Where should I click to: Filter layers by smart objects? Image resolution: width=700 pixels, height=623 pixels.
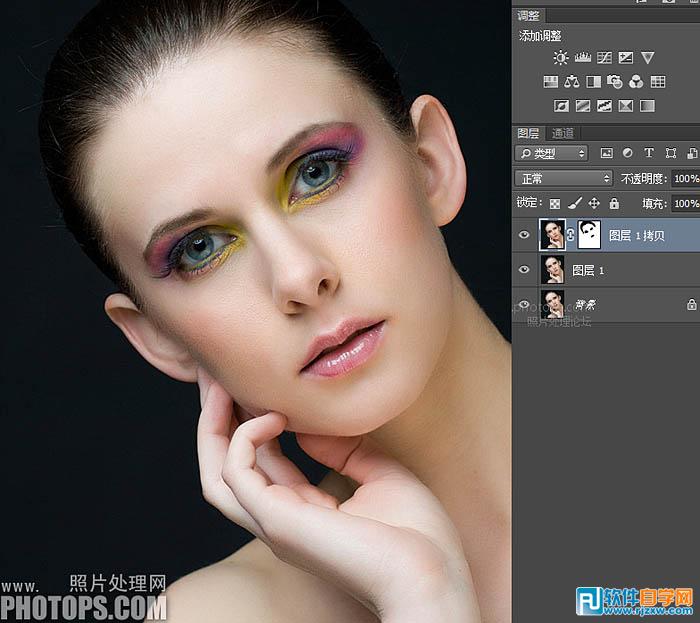click(692, 153)
